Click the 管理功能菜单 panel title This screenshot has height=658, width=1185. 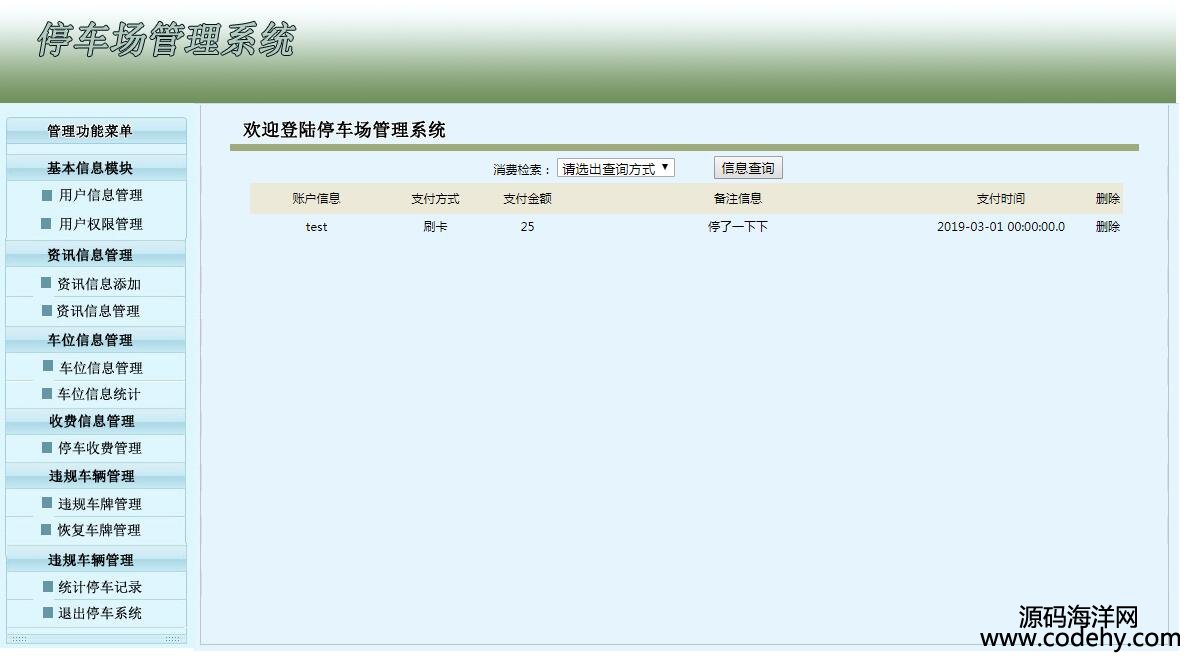point(90,131)
